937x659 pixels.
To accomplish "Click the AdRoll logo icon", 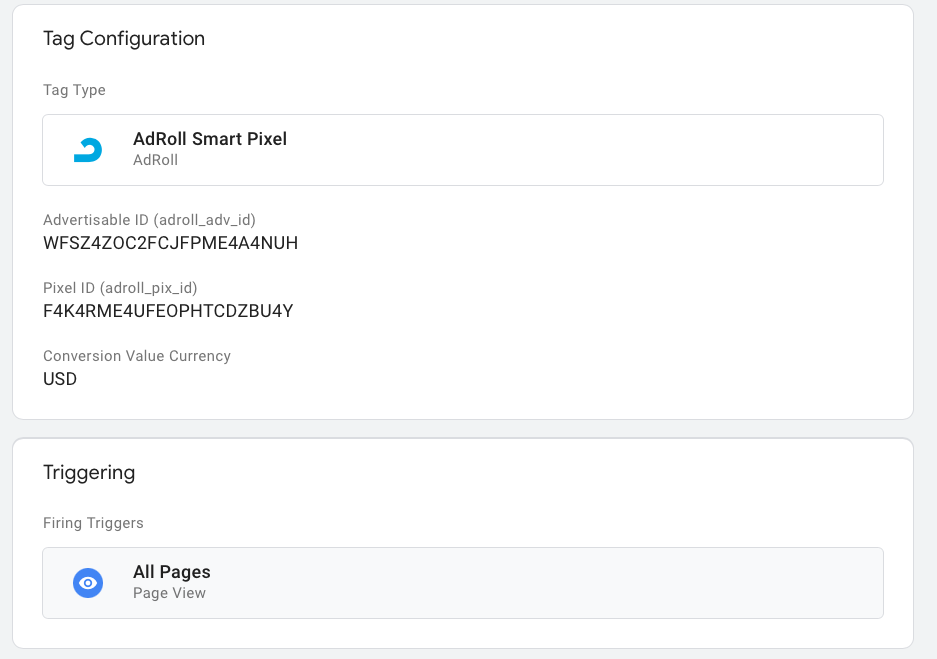I will [x=88, y=150].
